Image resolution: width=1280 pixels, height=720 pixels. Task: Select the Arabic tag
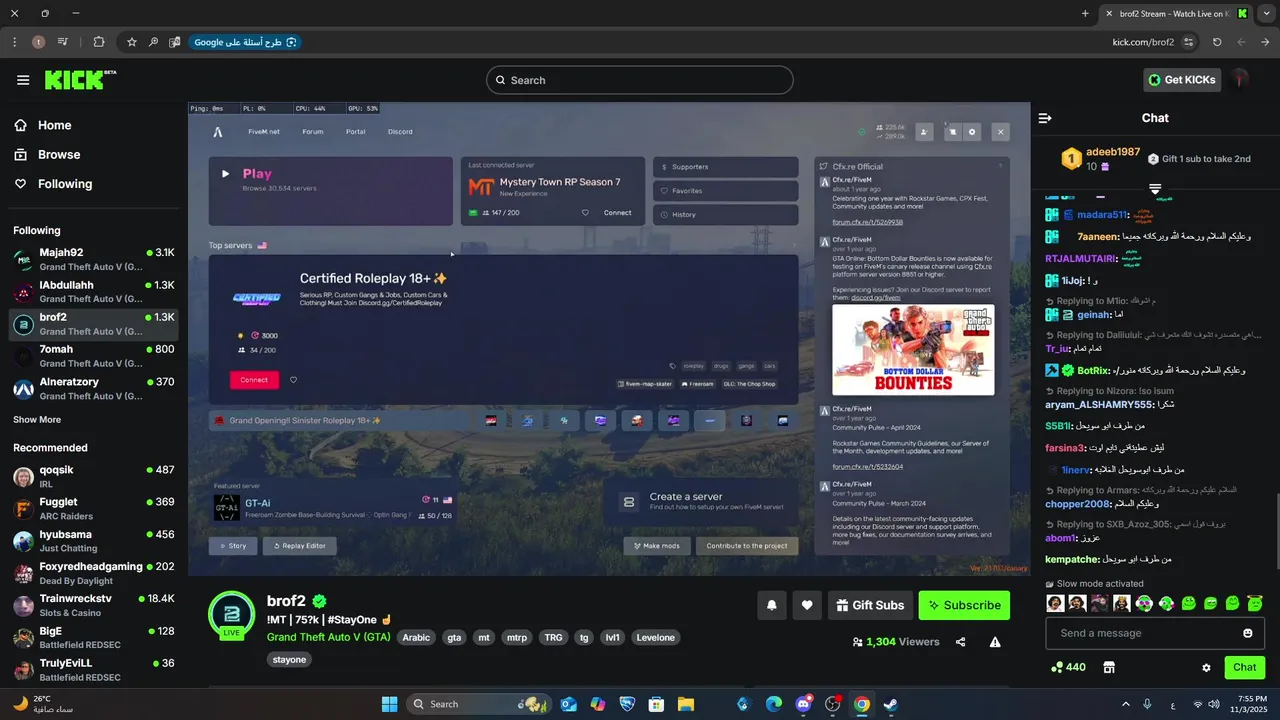coord(416,637)
